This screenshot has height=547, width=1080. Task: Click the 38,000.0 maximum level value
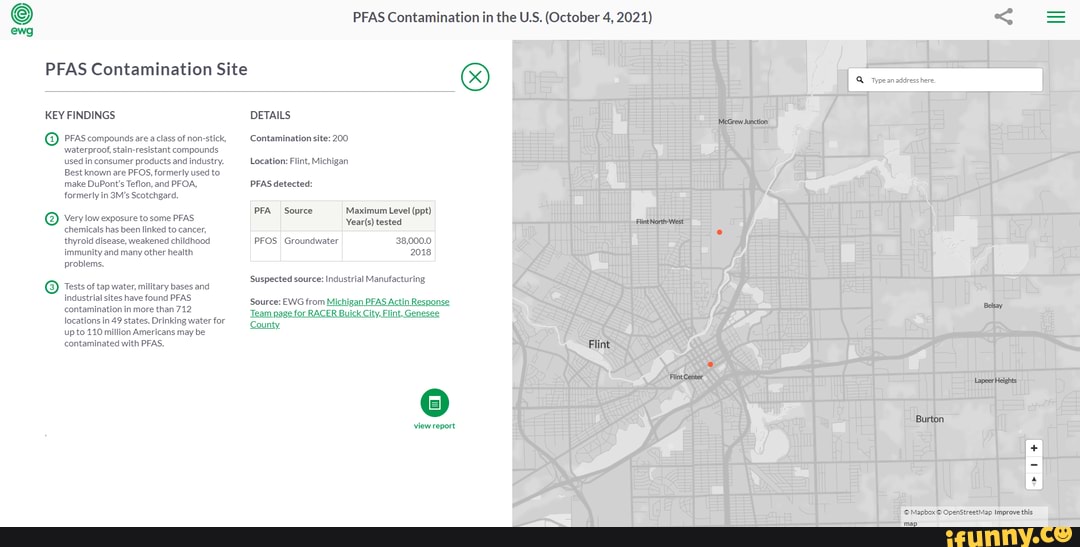(x=413, y=241)
